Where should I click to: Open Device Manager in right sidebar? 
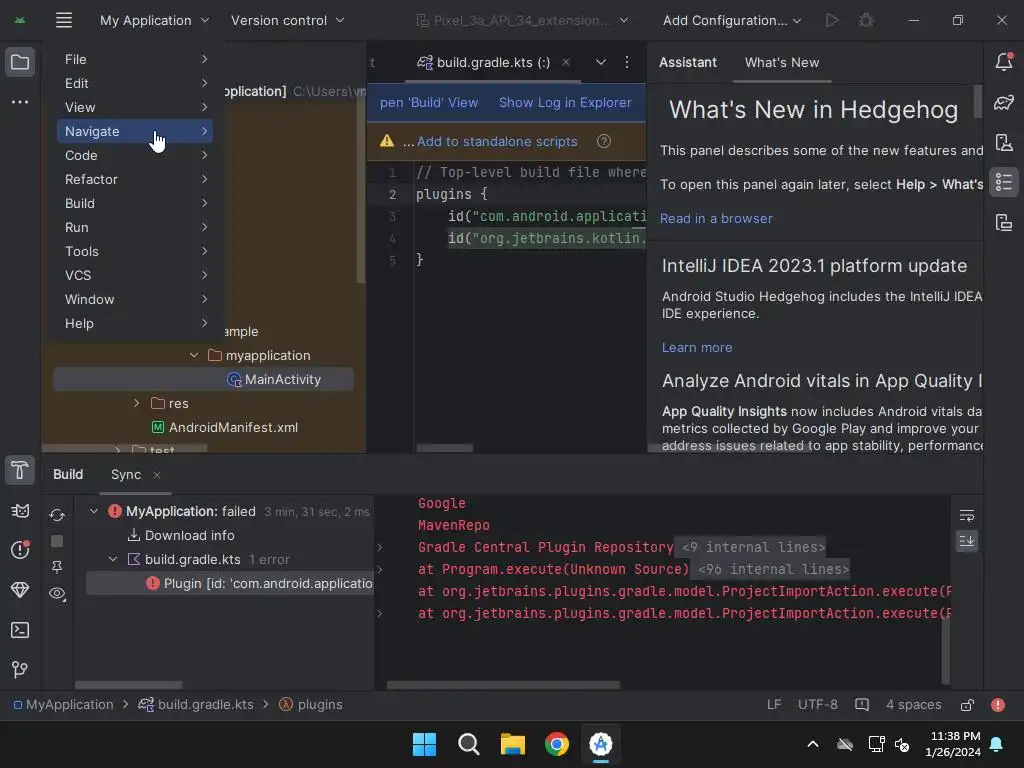pyautogui.click(x=1004, y=142)
